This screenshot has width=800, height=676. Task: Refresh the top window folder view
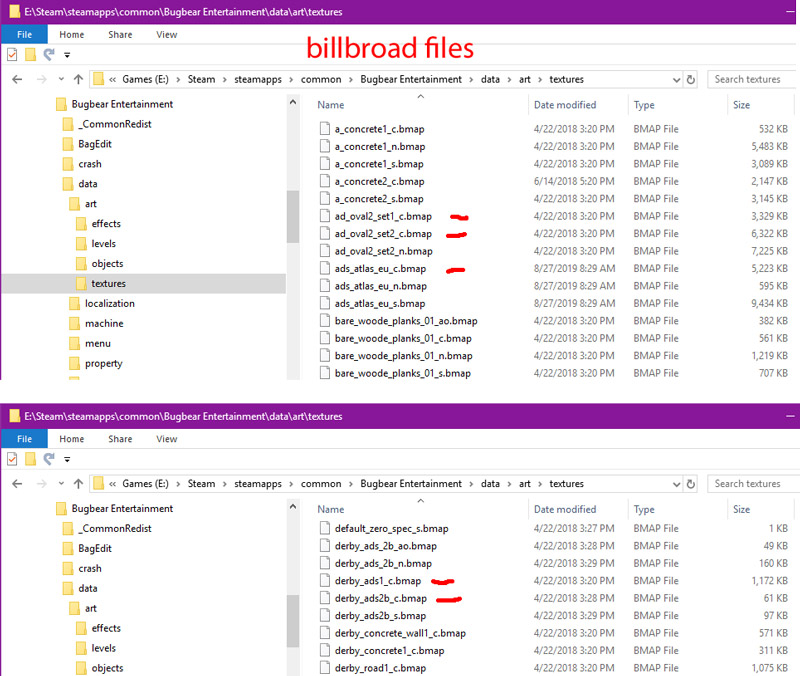coord(691,80)
